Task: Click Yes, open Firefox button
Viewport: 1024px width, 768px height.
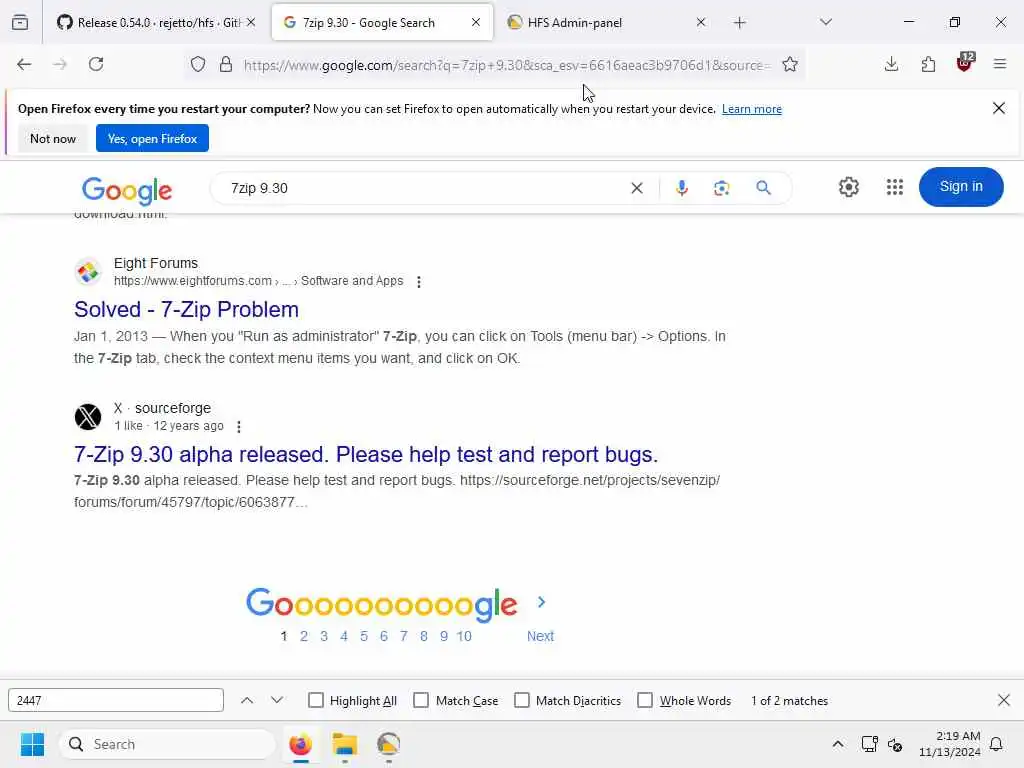Action: pyautogui.click(x=152, y=138)
